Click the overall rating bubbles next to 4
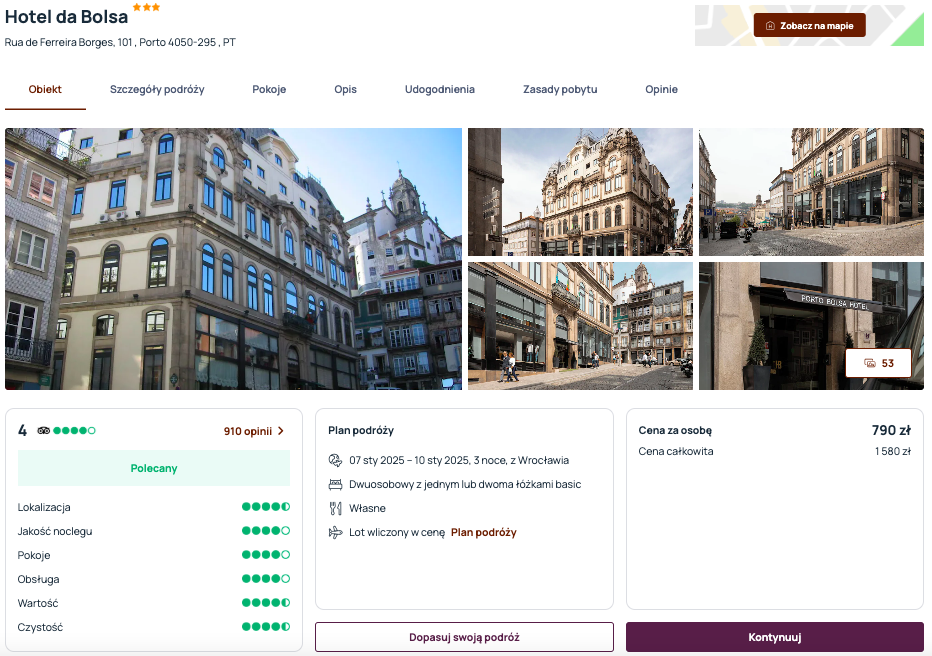The image size is (932, 656). (74, 431)
